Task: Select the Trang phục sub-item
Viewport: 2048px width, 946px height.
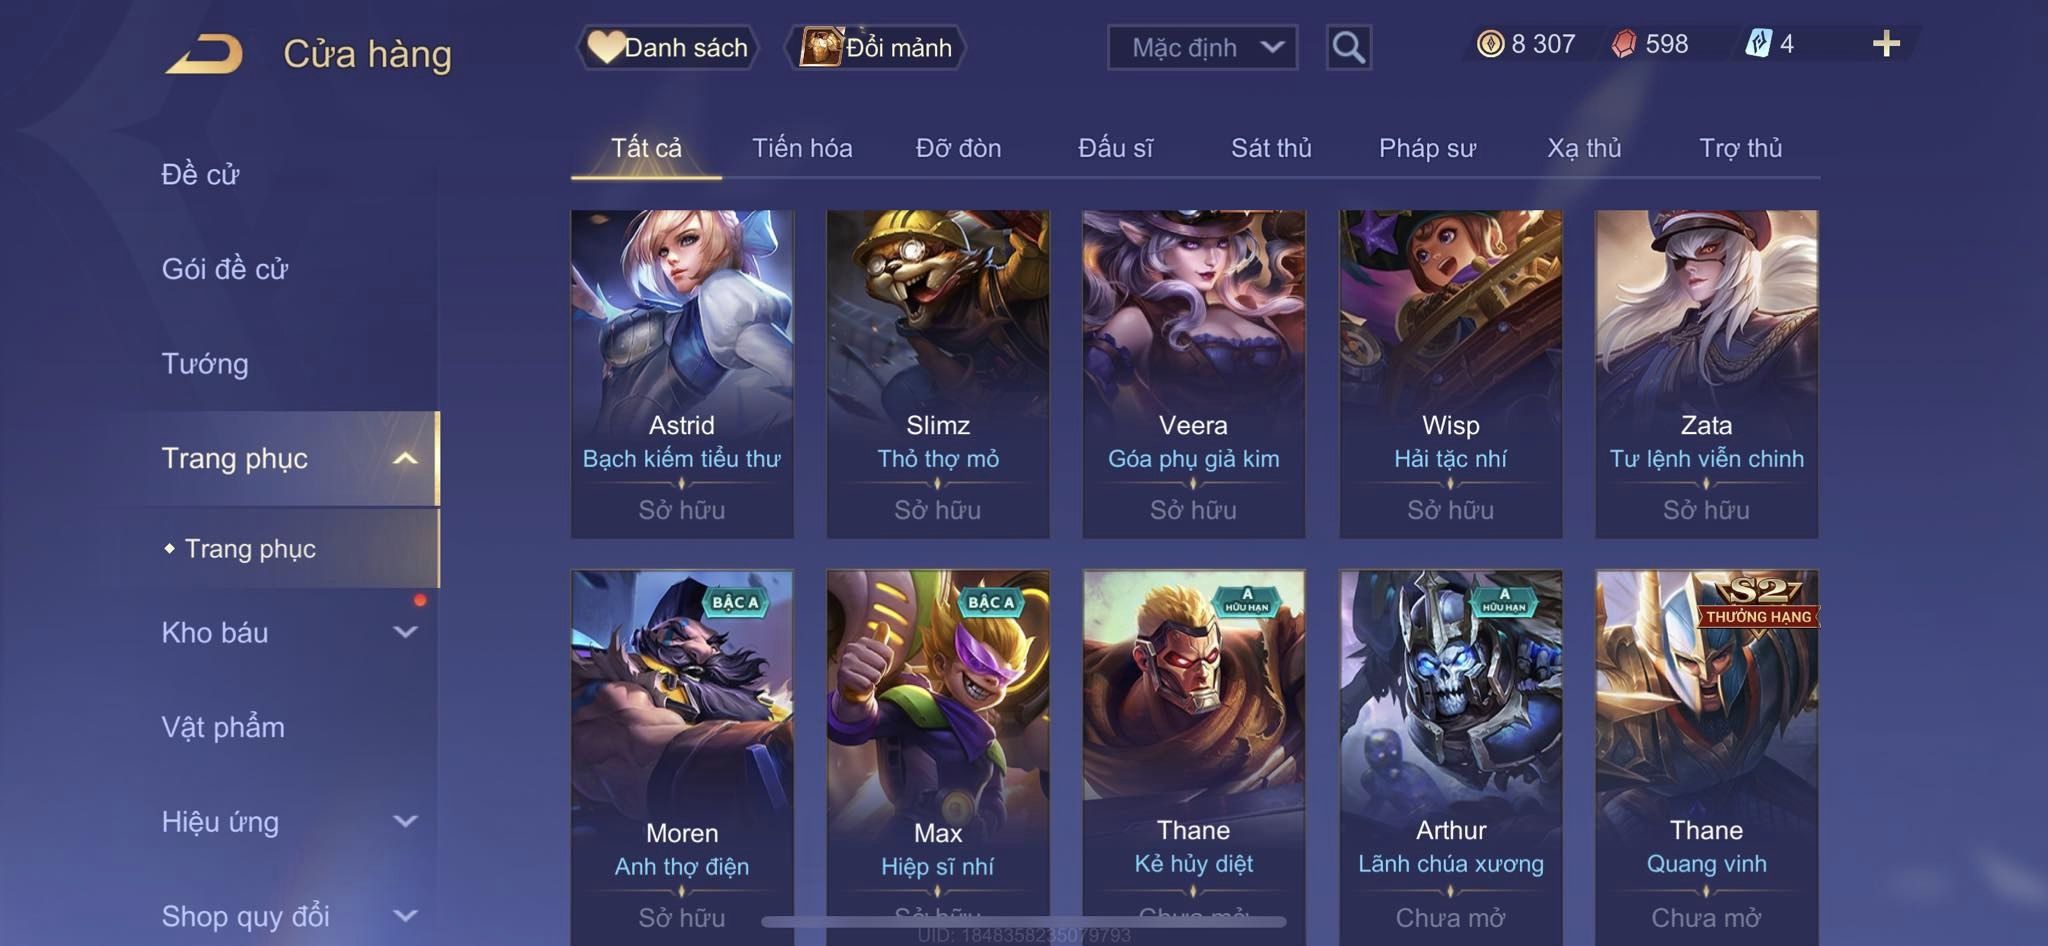Action: coord(250,549)
